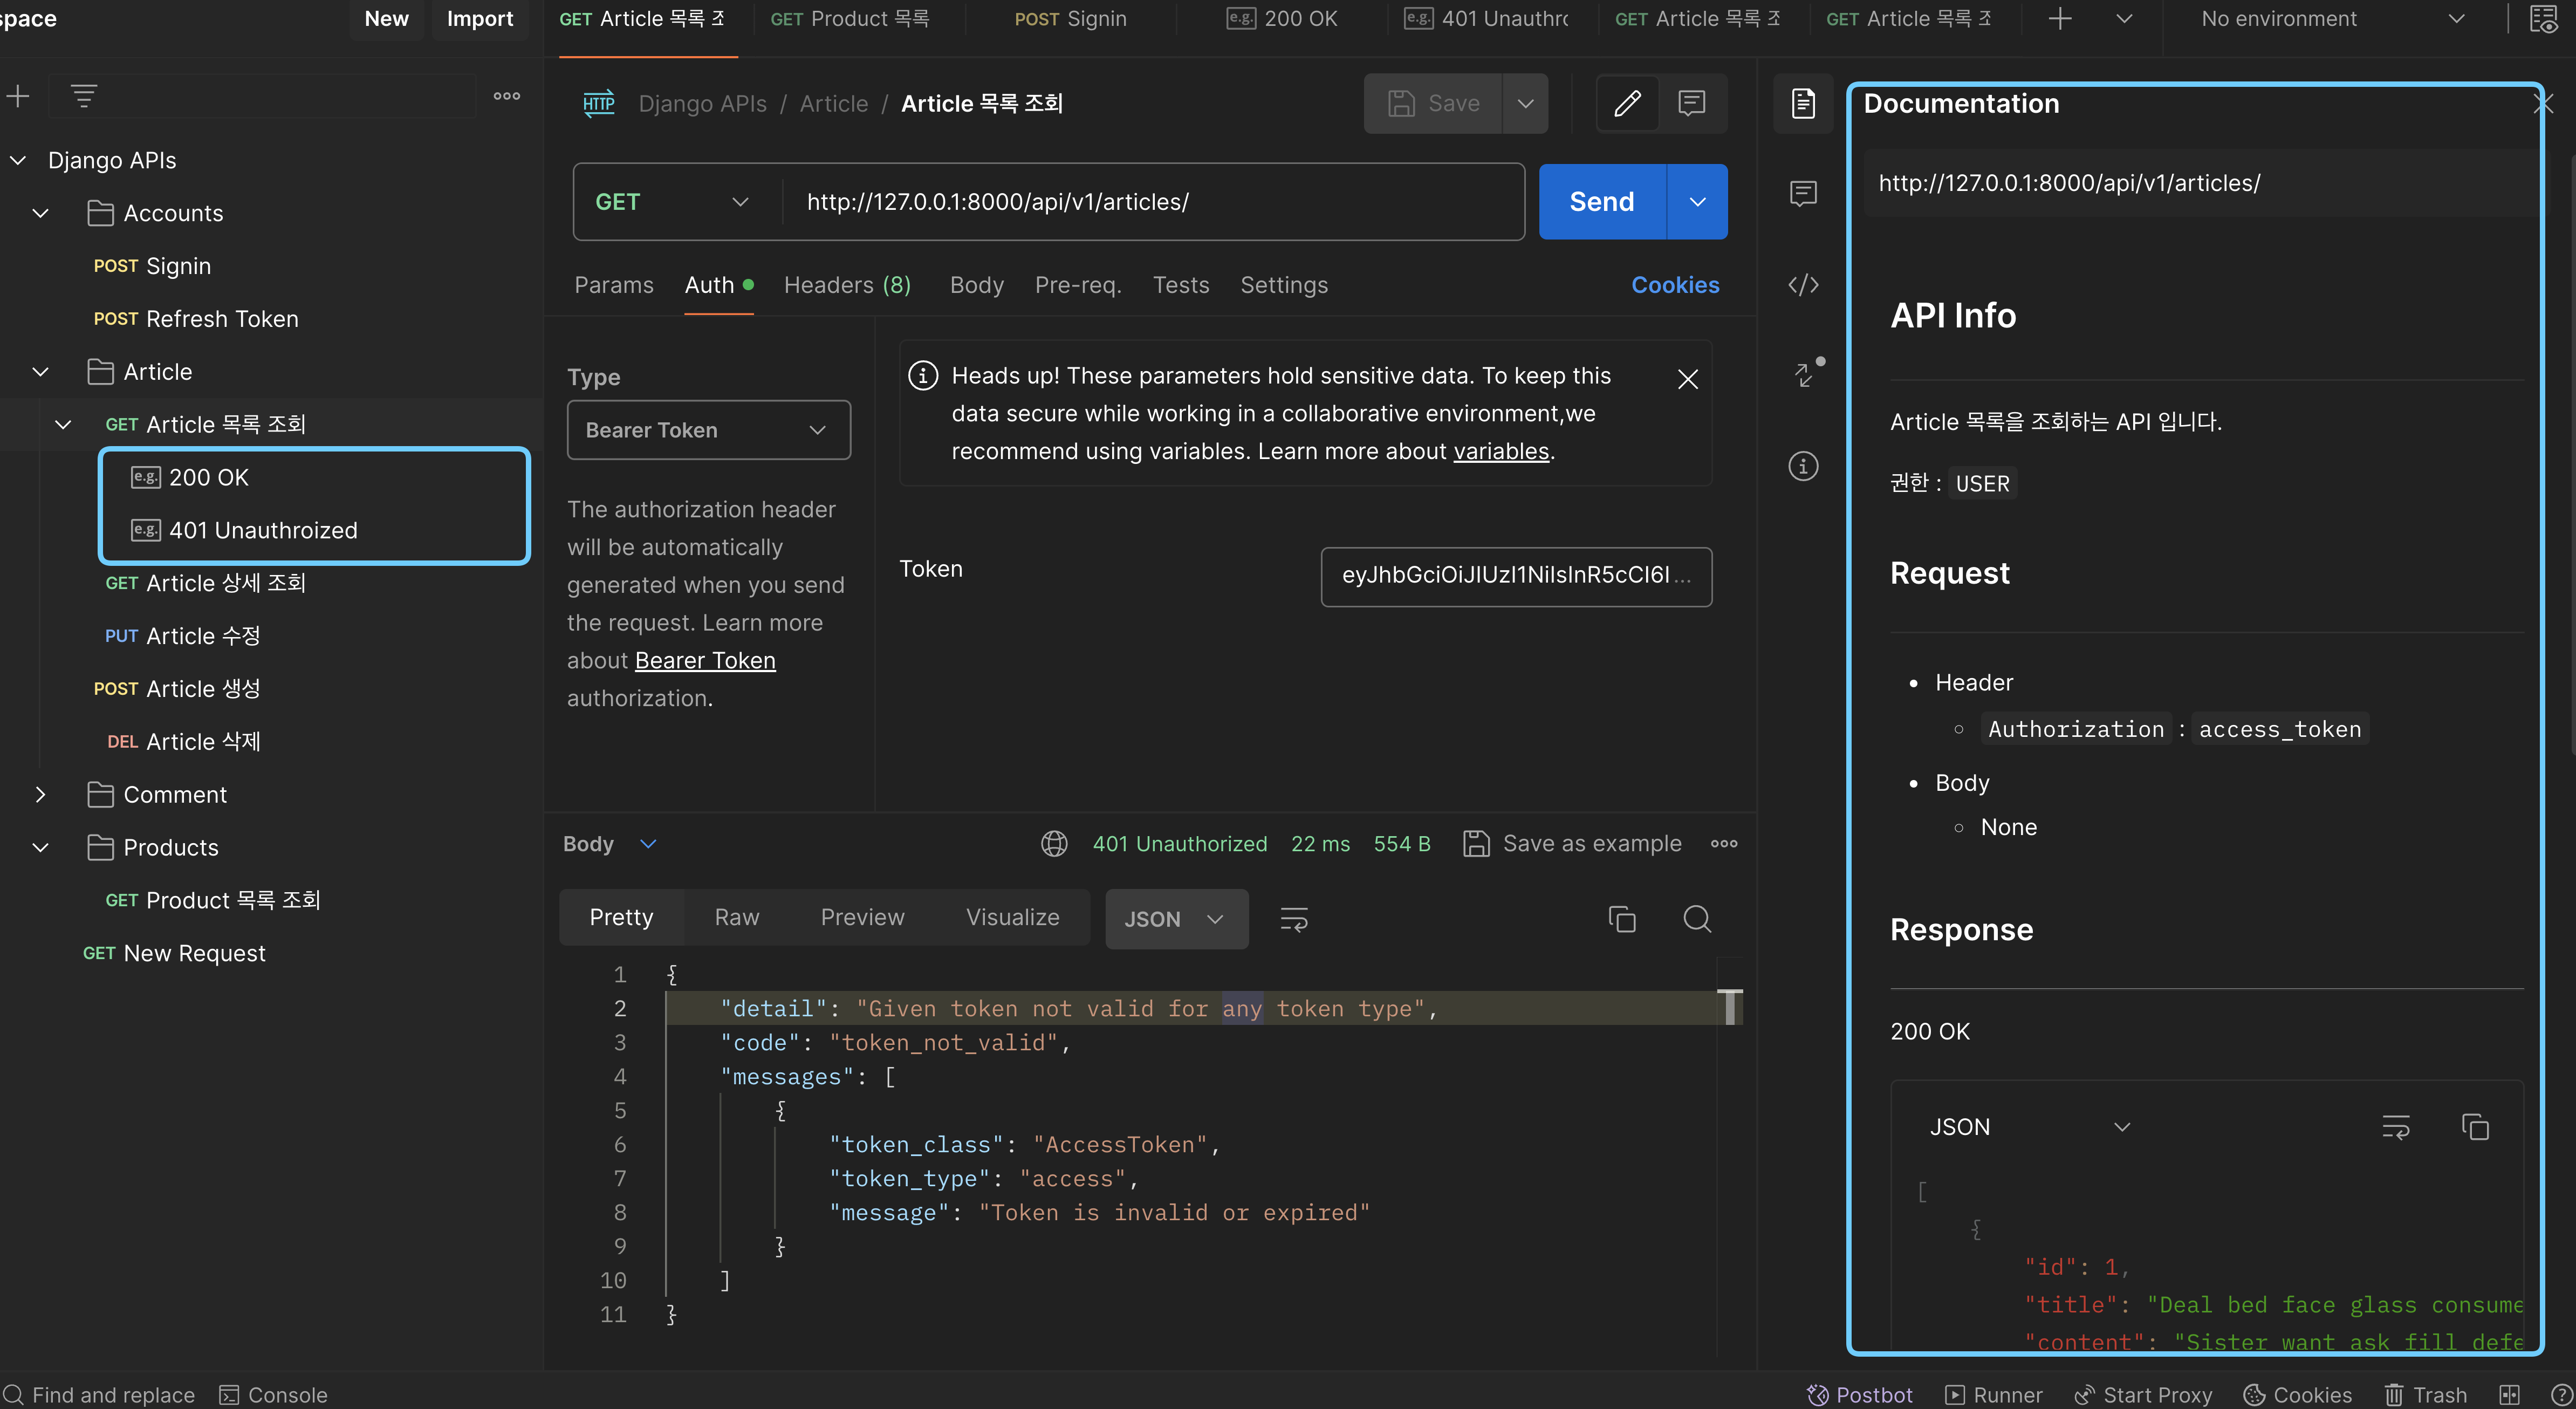Open the Bearer Token type dropdown

[x=708, y=430]
